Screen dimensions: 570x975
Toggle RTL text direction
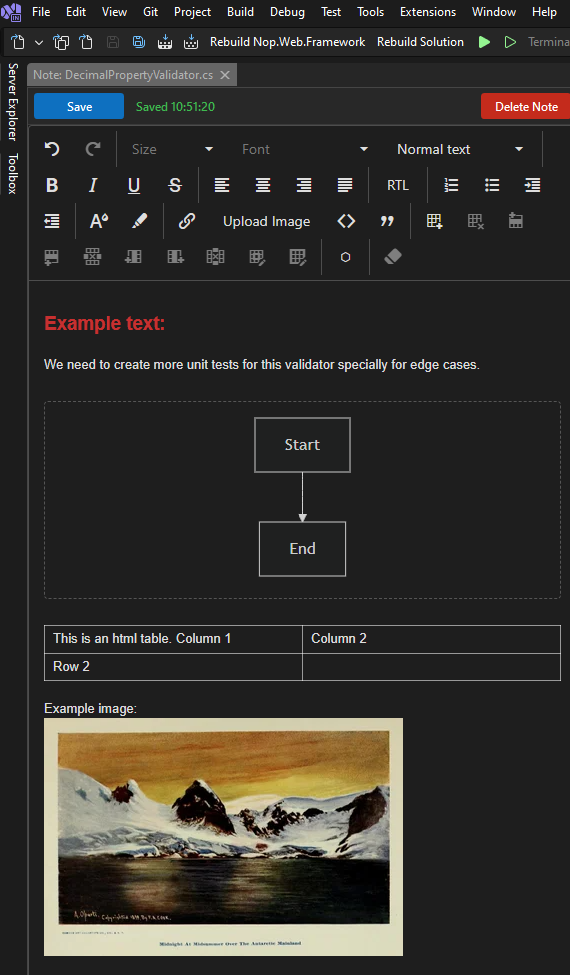coord(398,185)
